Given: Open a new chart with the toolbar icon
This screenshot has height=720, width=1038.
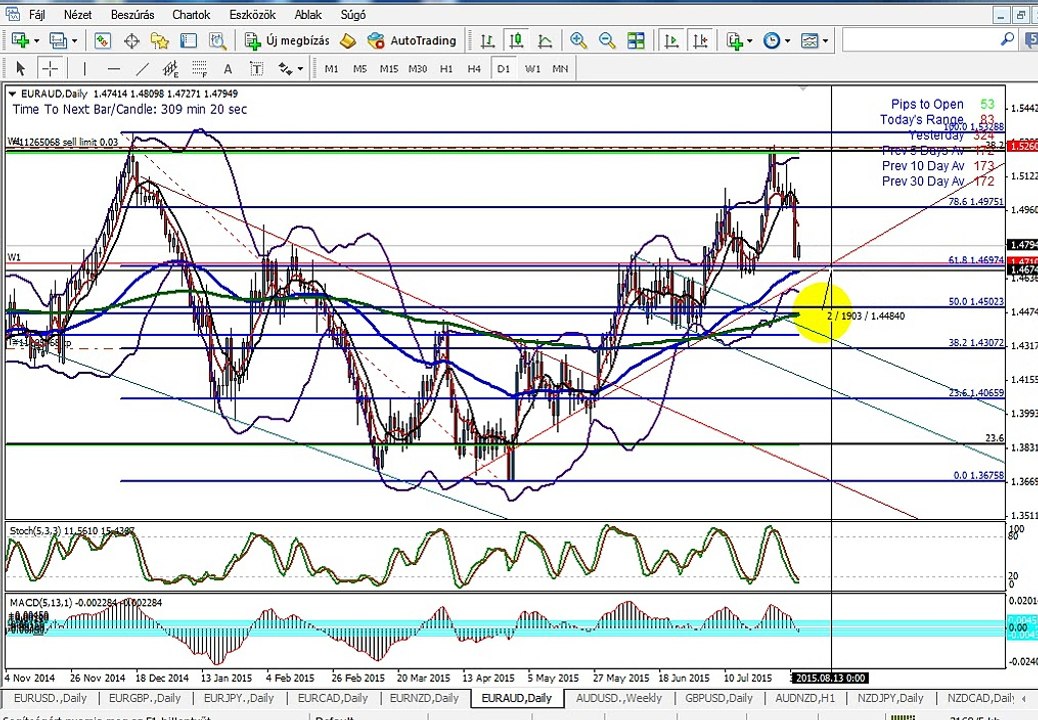Looking at the screenshot, I should (20, 41).
